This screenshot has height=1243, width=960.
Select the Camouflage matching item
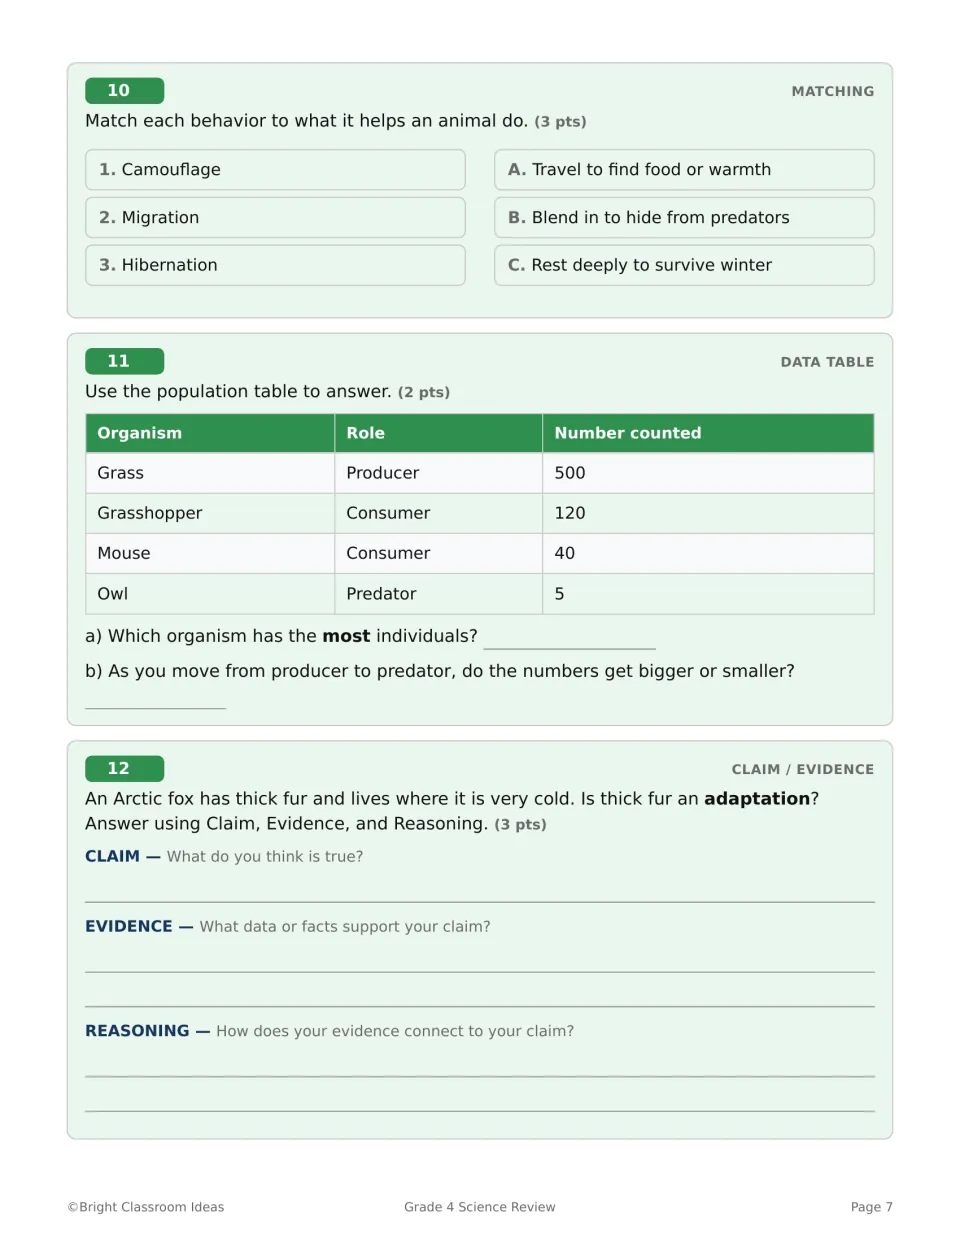click(275, 170)
